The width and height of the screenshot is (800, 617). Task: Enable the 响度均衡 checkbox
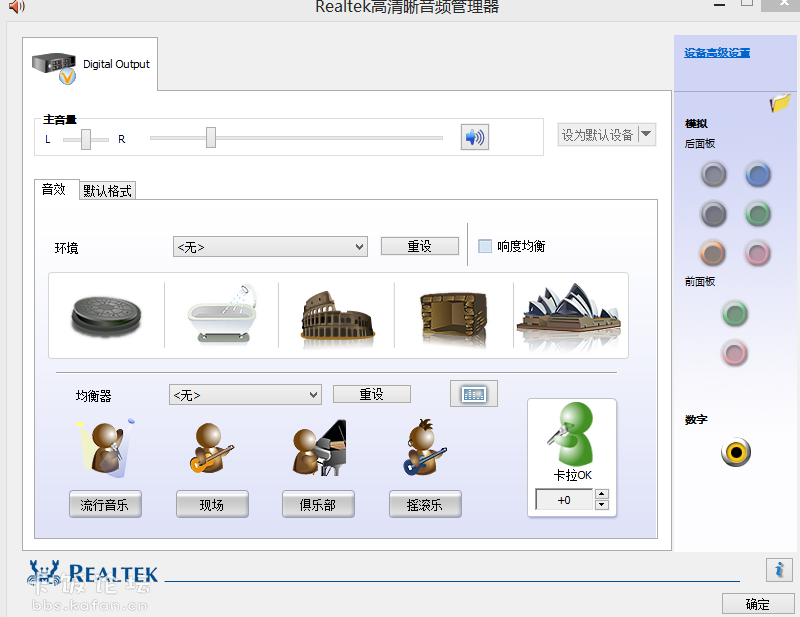(485, 246)
